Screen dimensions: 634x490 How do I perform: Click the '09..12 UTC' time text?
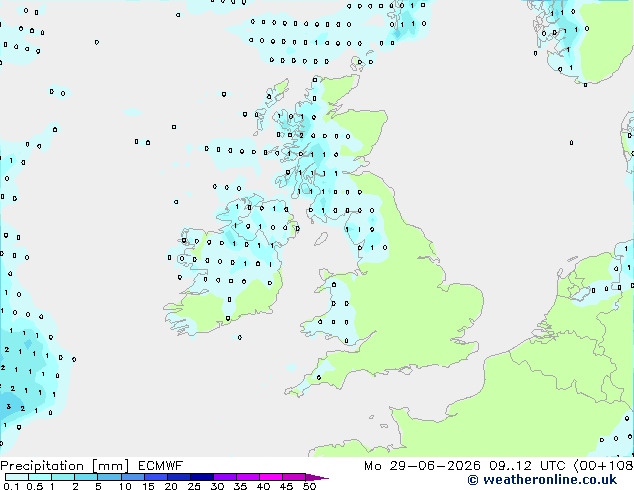[527, 466]
